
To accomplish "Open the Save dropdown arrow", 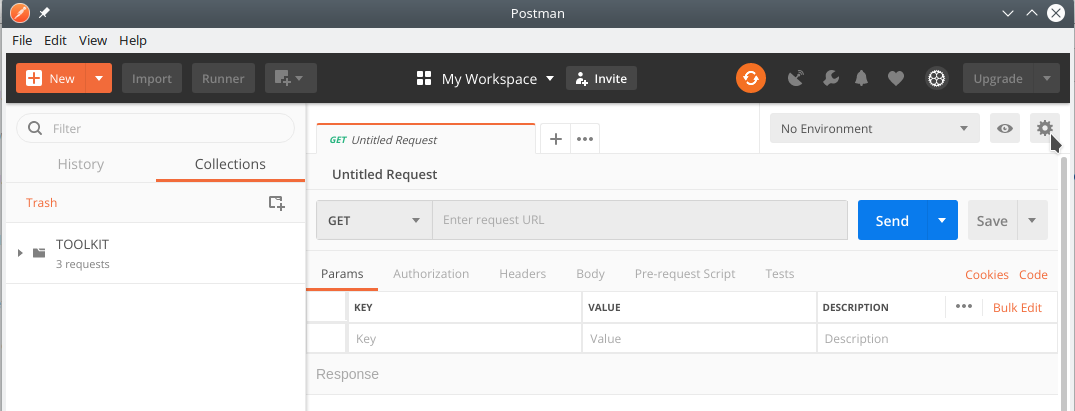I will pyautogui.click(x=1032, y=220).
